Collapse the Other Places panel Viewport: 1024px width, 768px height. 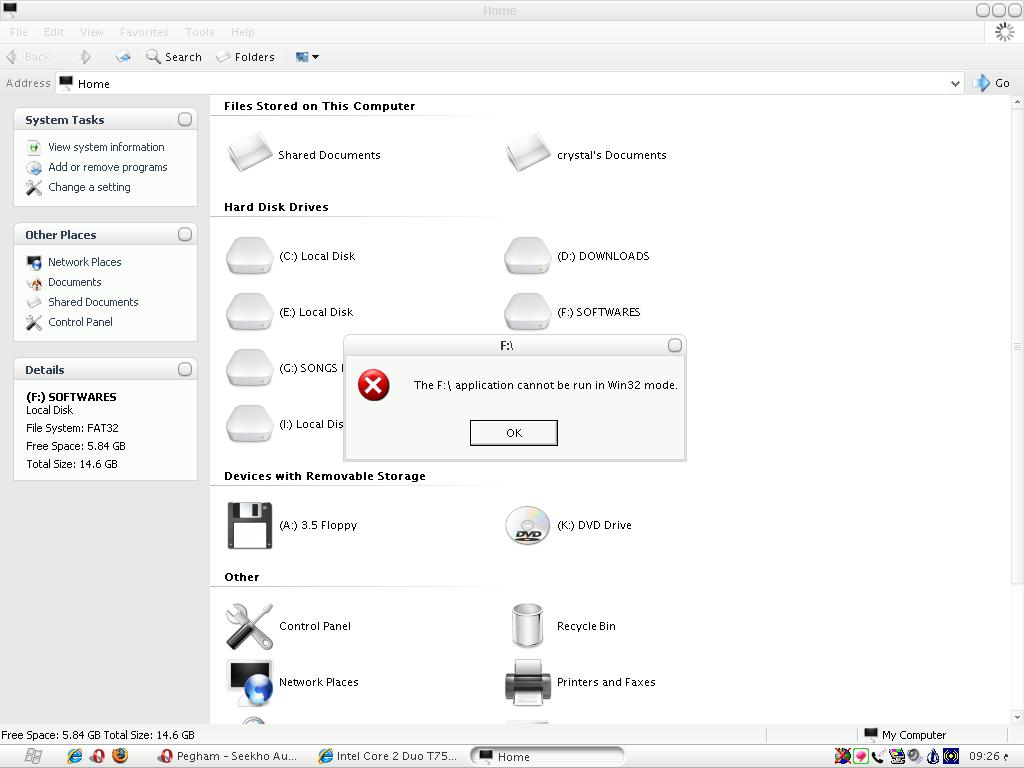click(x=185, y=234)
